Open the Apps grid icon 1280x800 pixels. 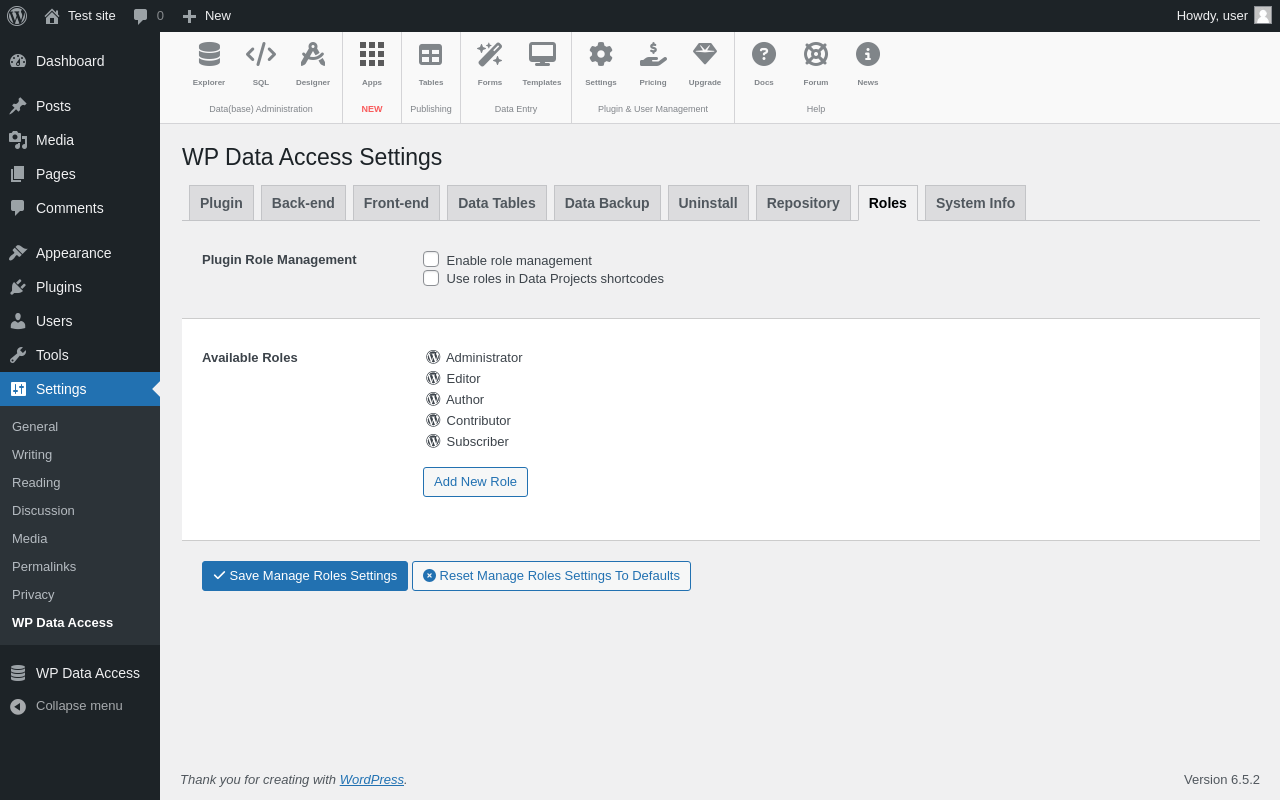tap(372, 55)
